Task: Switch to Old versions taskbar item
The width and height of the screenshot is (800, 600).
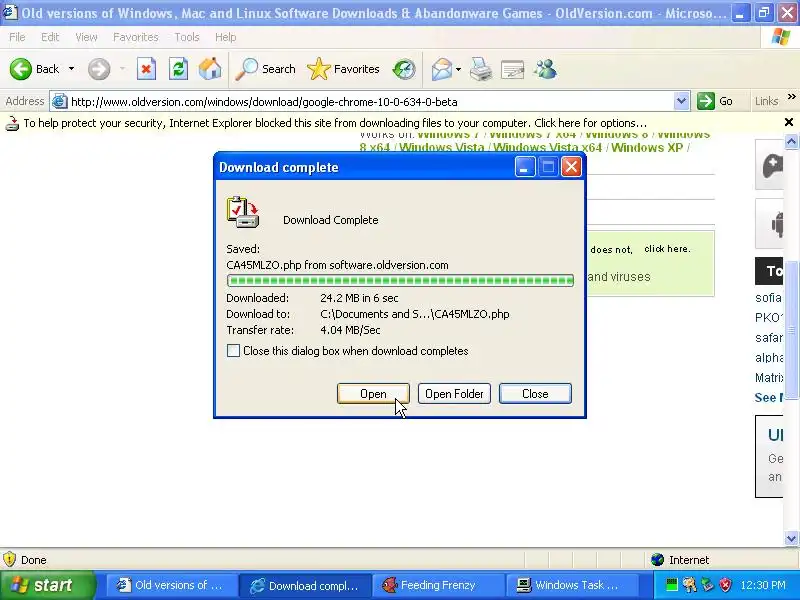Action: [172, 585]
